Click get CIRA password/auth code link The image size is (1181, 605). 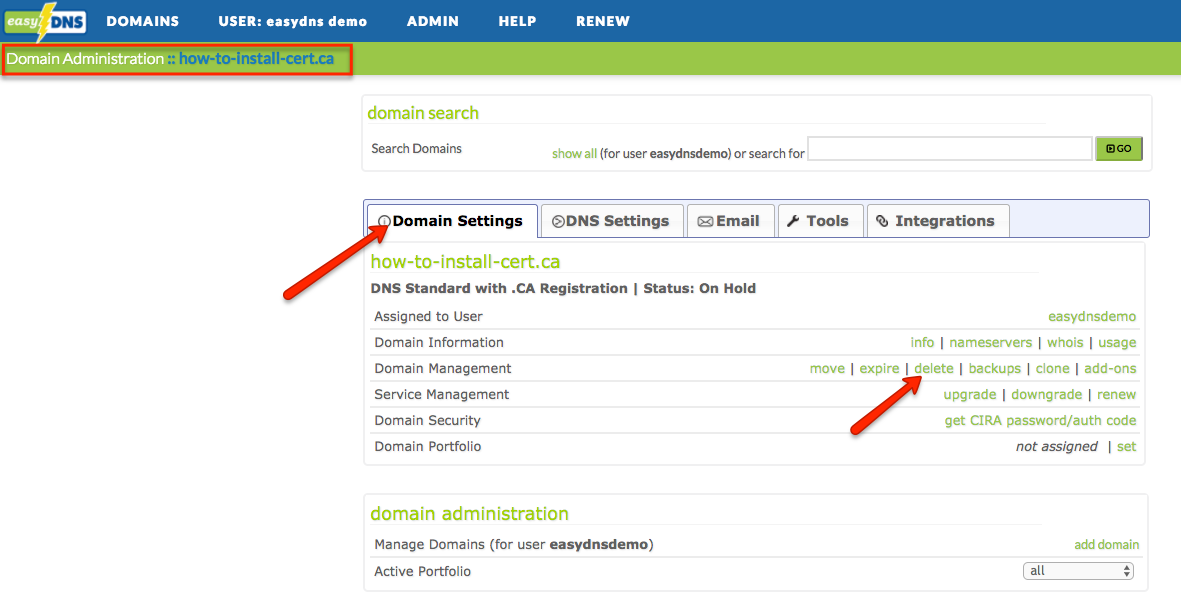(1040, 420)
